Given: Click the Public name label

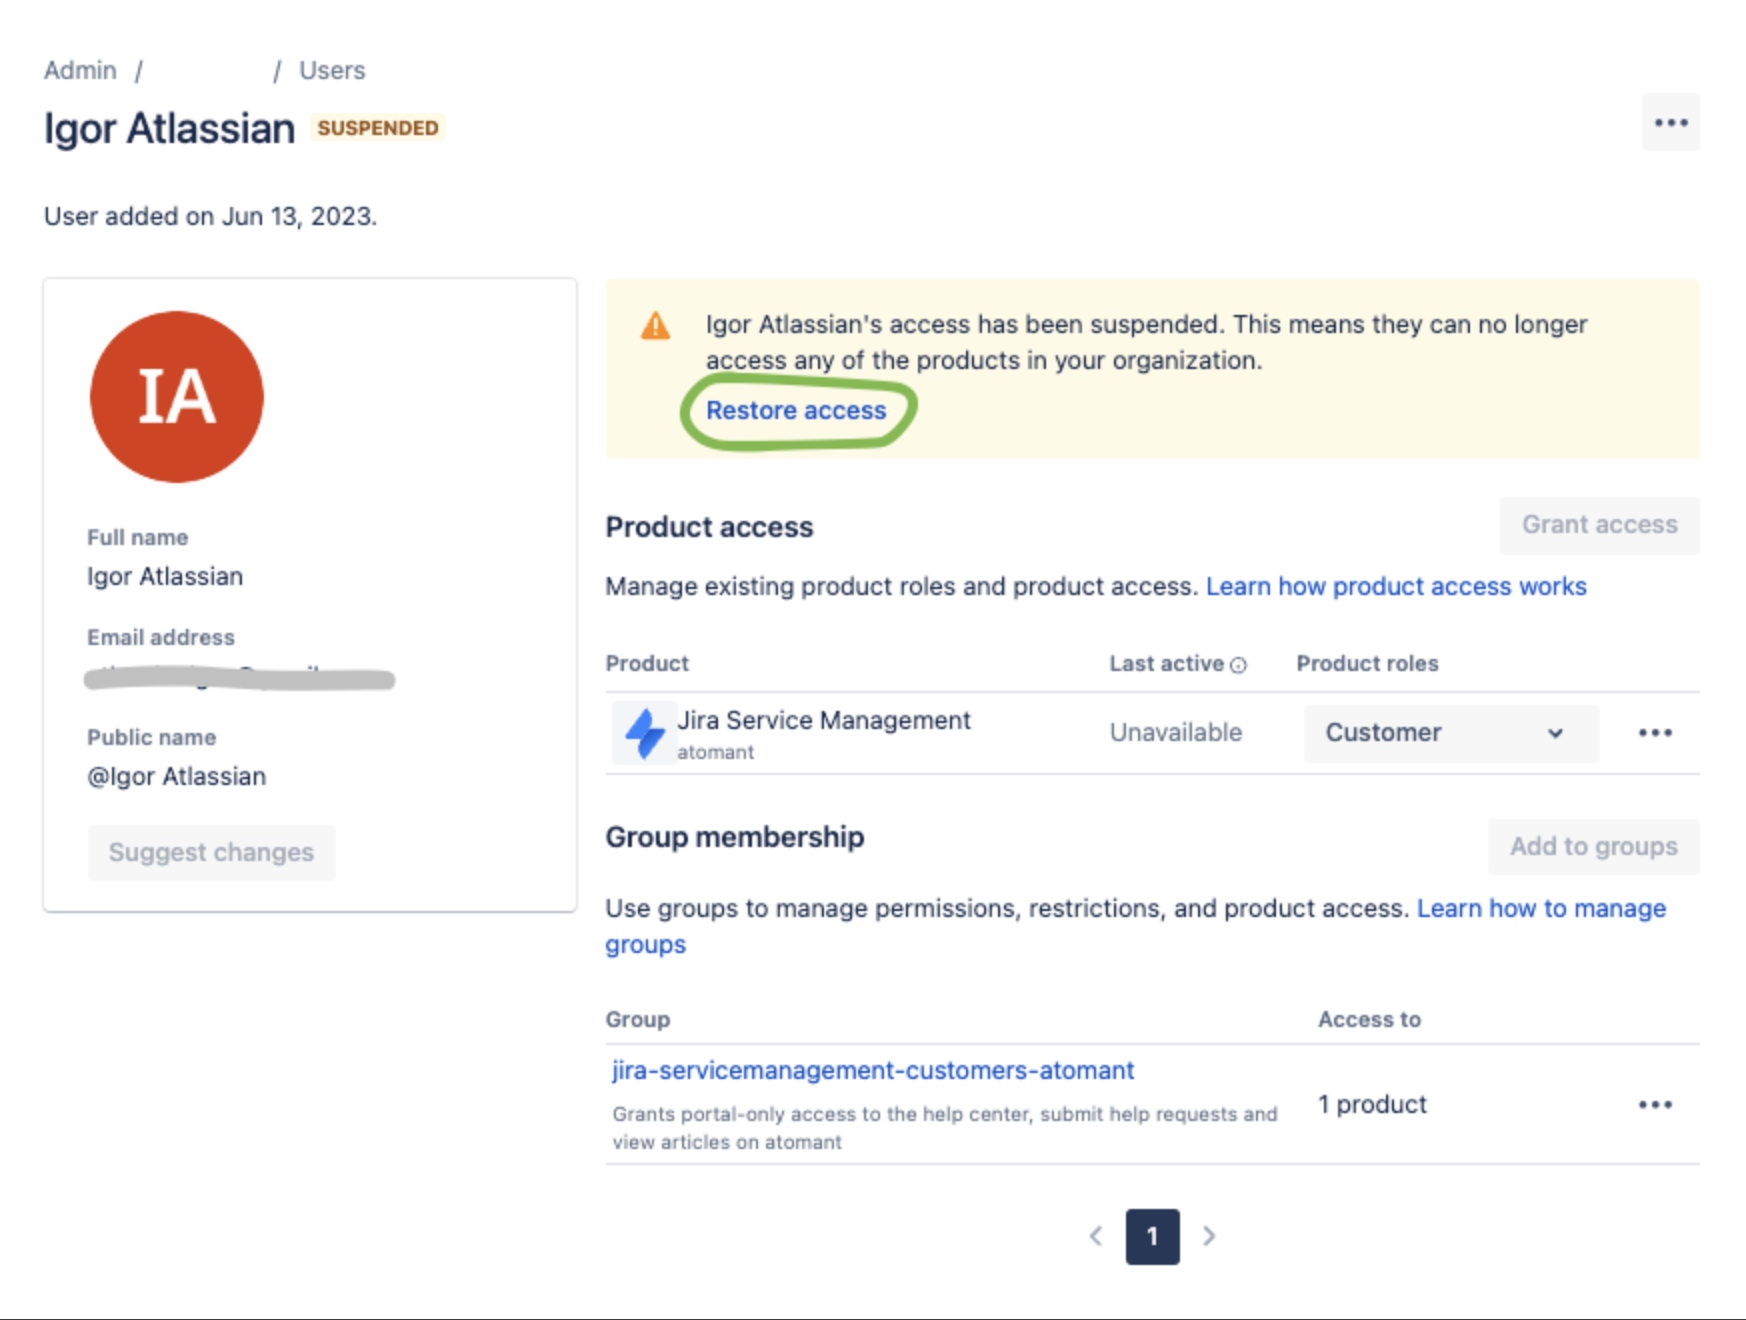Looking at the screenshot, I should [152, 738].
